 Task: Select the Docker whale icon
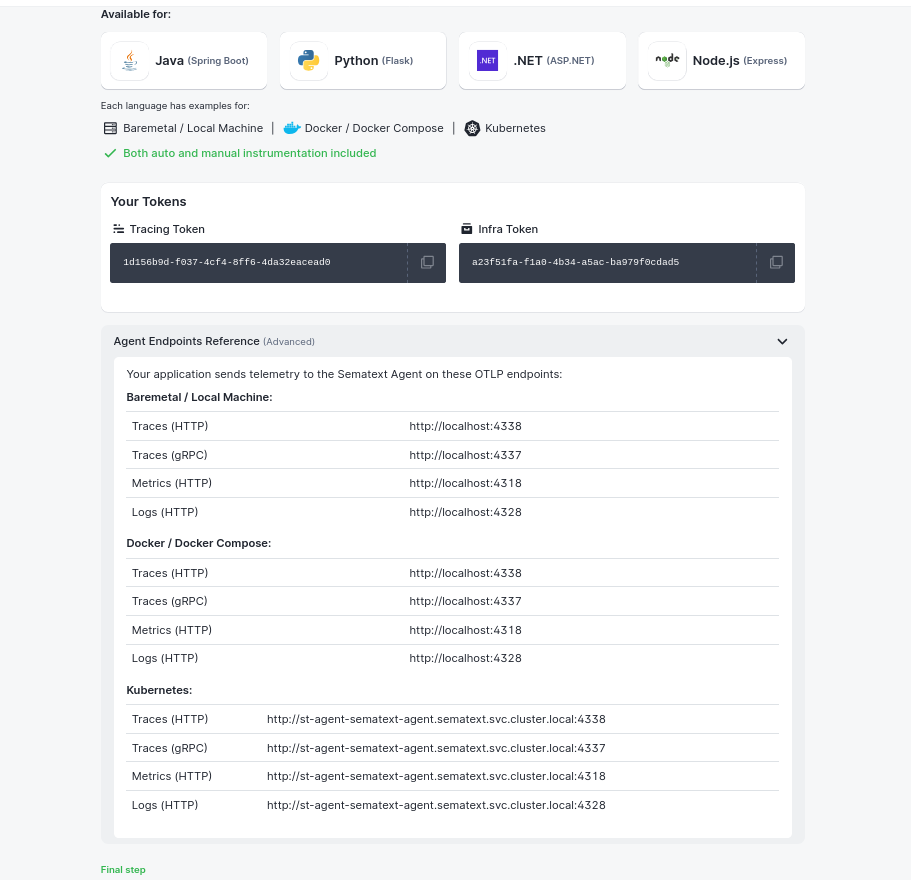pos(292,128)
